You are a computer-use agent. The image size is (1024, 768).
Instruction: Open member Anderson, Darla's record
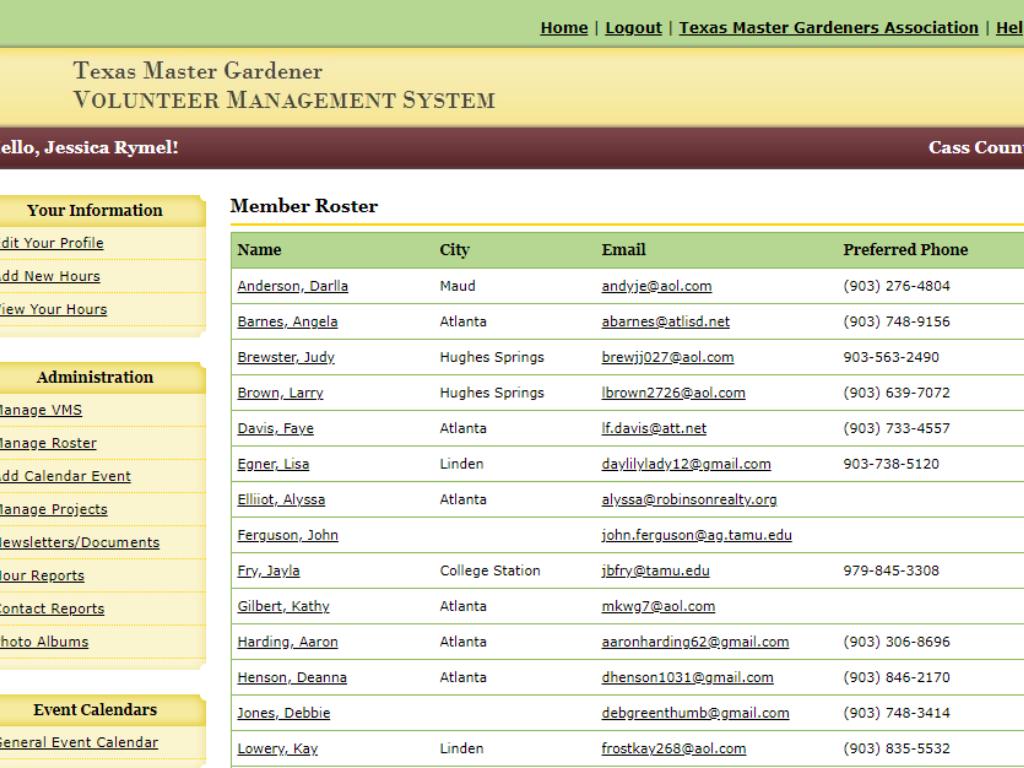pyautogui.click(x=292, y=286)
